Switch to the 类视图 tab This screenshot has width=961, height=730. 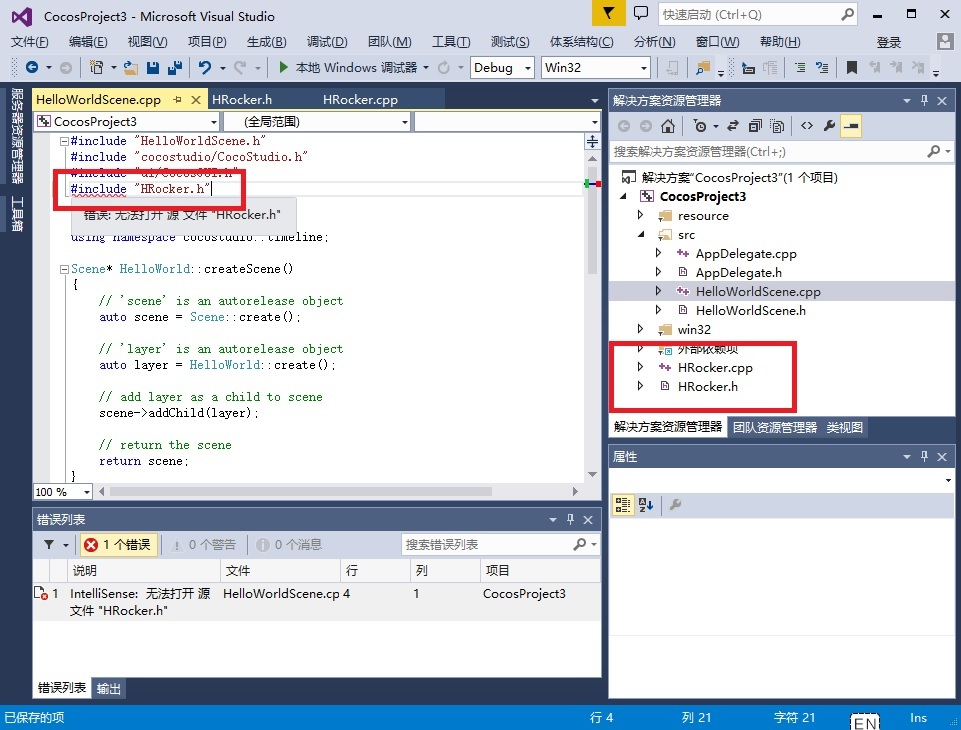point(845,427)
